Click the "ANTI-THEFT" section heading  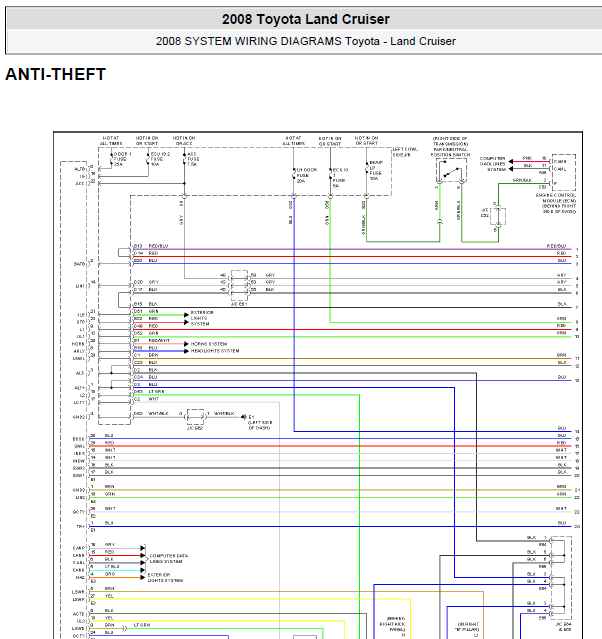point(55,75)
